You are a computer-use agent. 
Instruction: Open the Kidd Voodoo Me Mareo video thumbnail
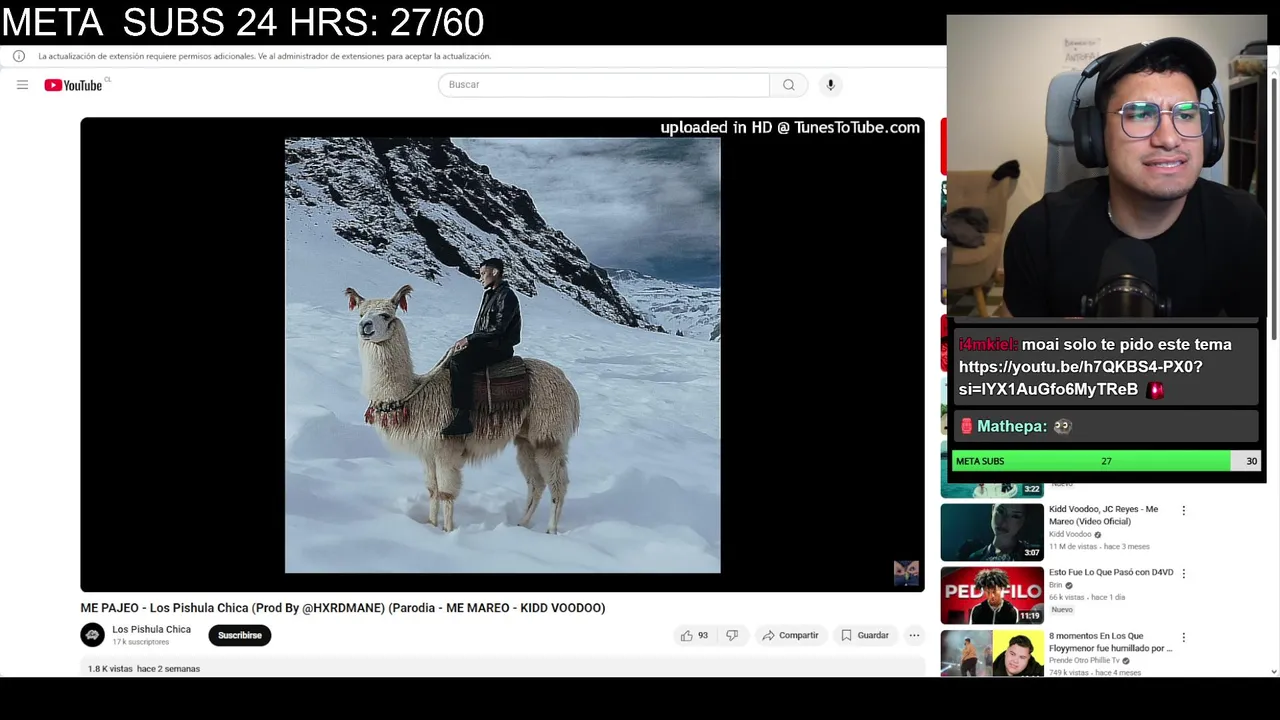click(x=992, y=532)
